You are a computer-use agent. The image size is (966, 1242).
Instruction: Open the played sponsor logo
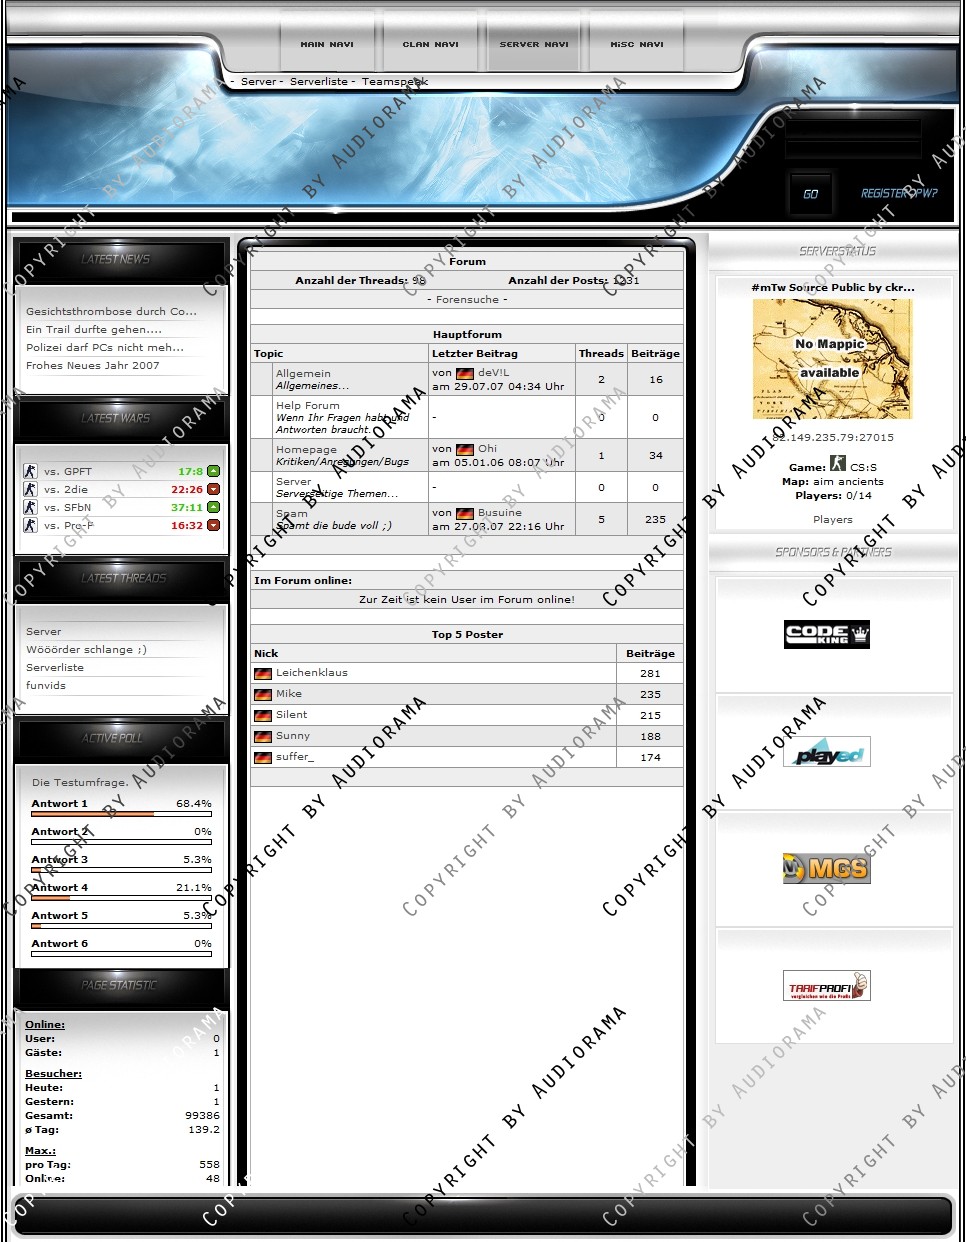(x=827, y=752)
